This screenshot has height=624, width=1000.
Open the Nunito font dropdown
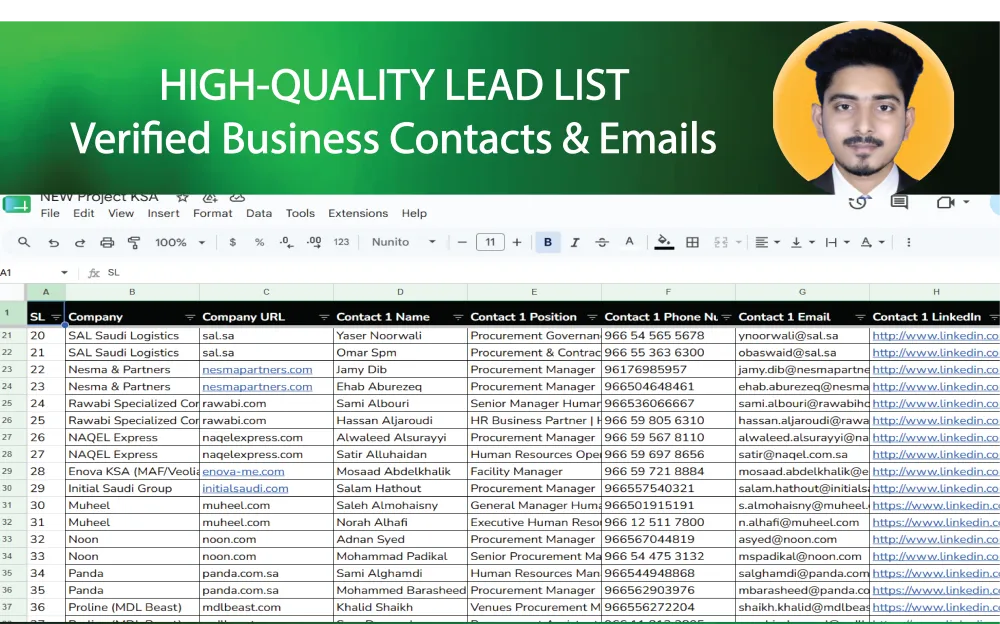[404, 242]
